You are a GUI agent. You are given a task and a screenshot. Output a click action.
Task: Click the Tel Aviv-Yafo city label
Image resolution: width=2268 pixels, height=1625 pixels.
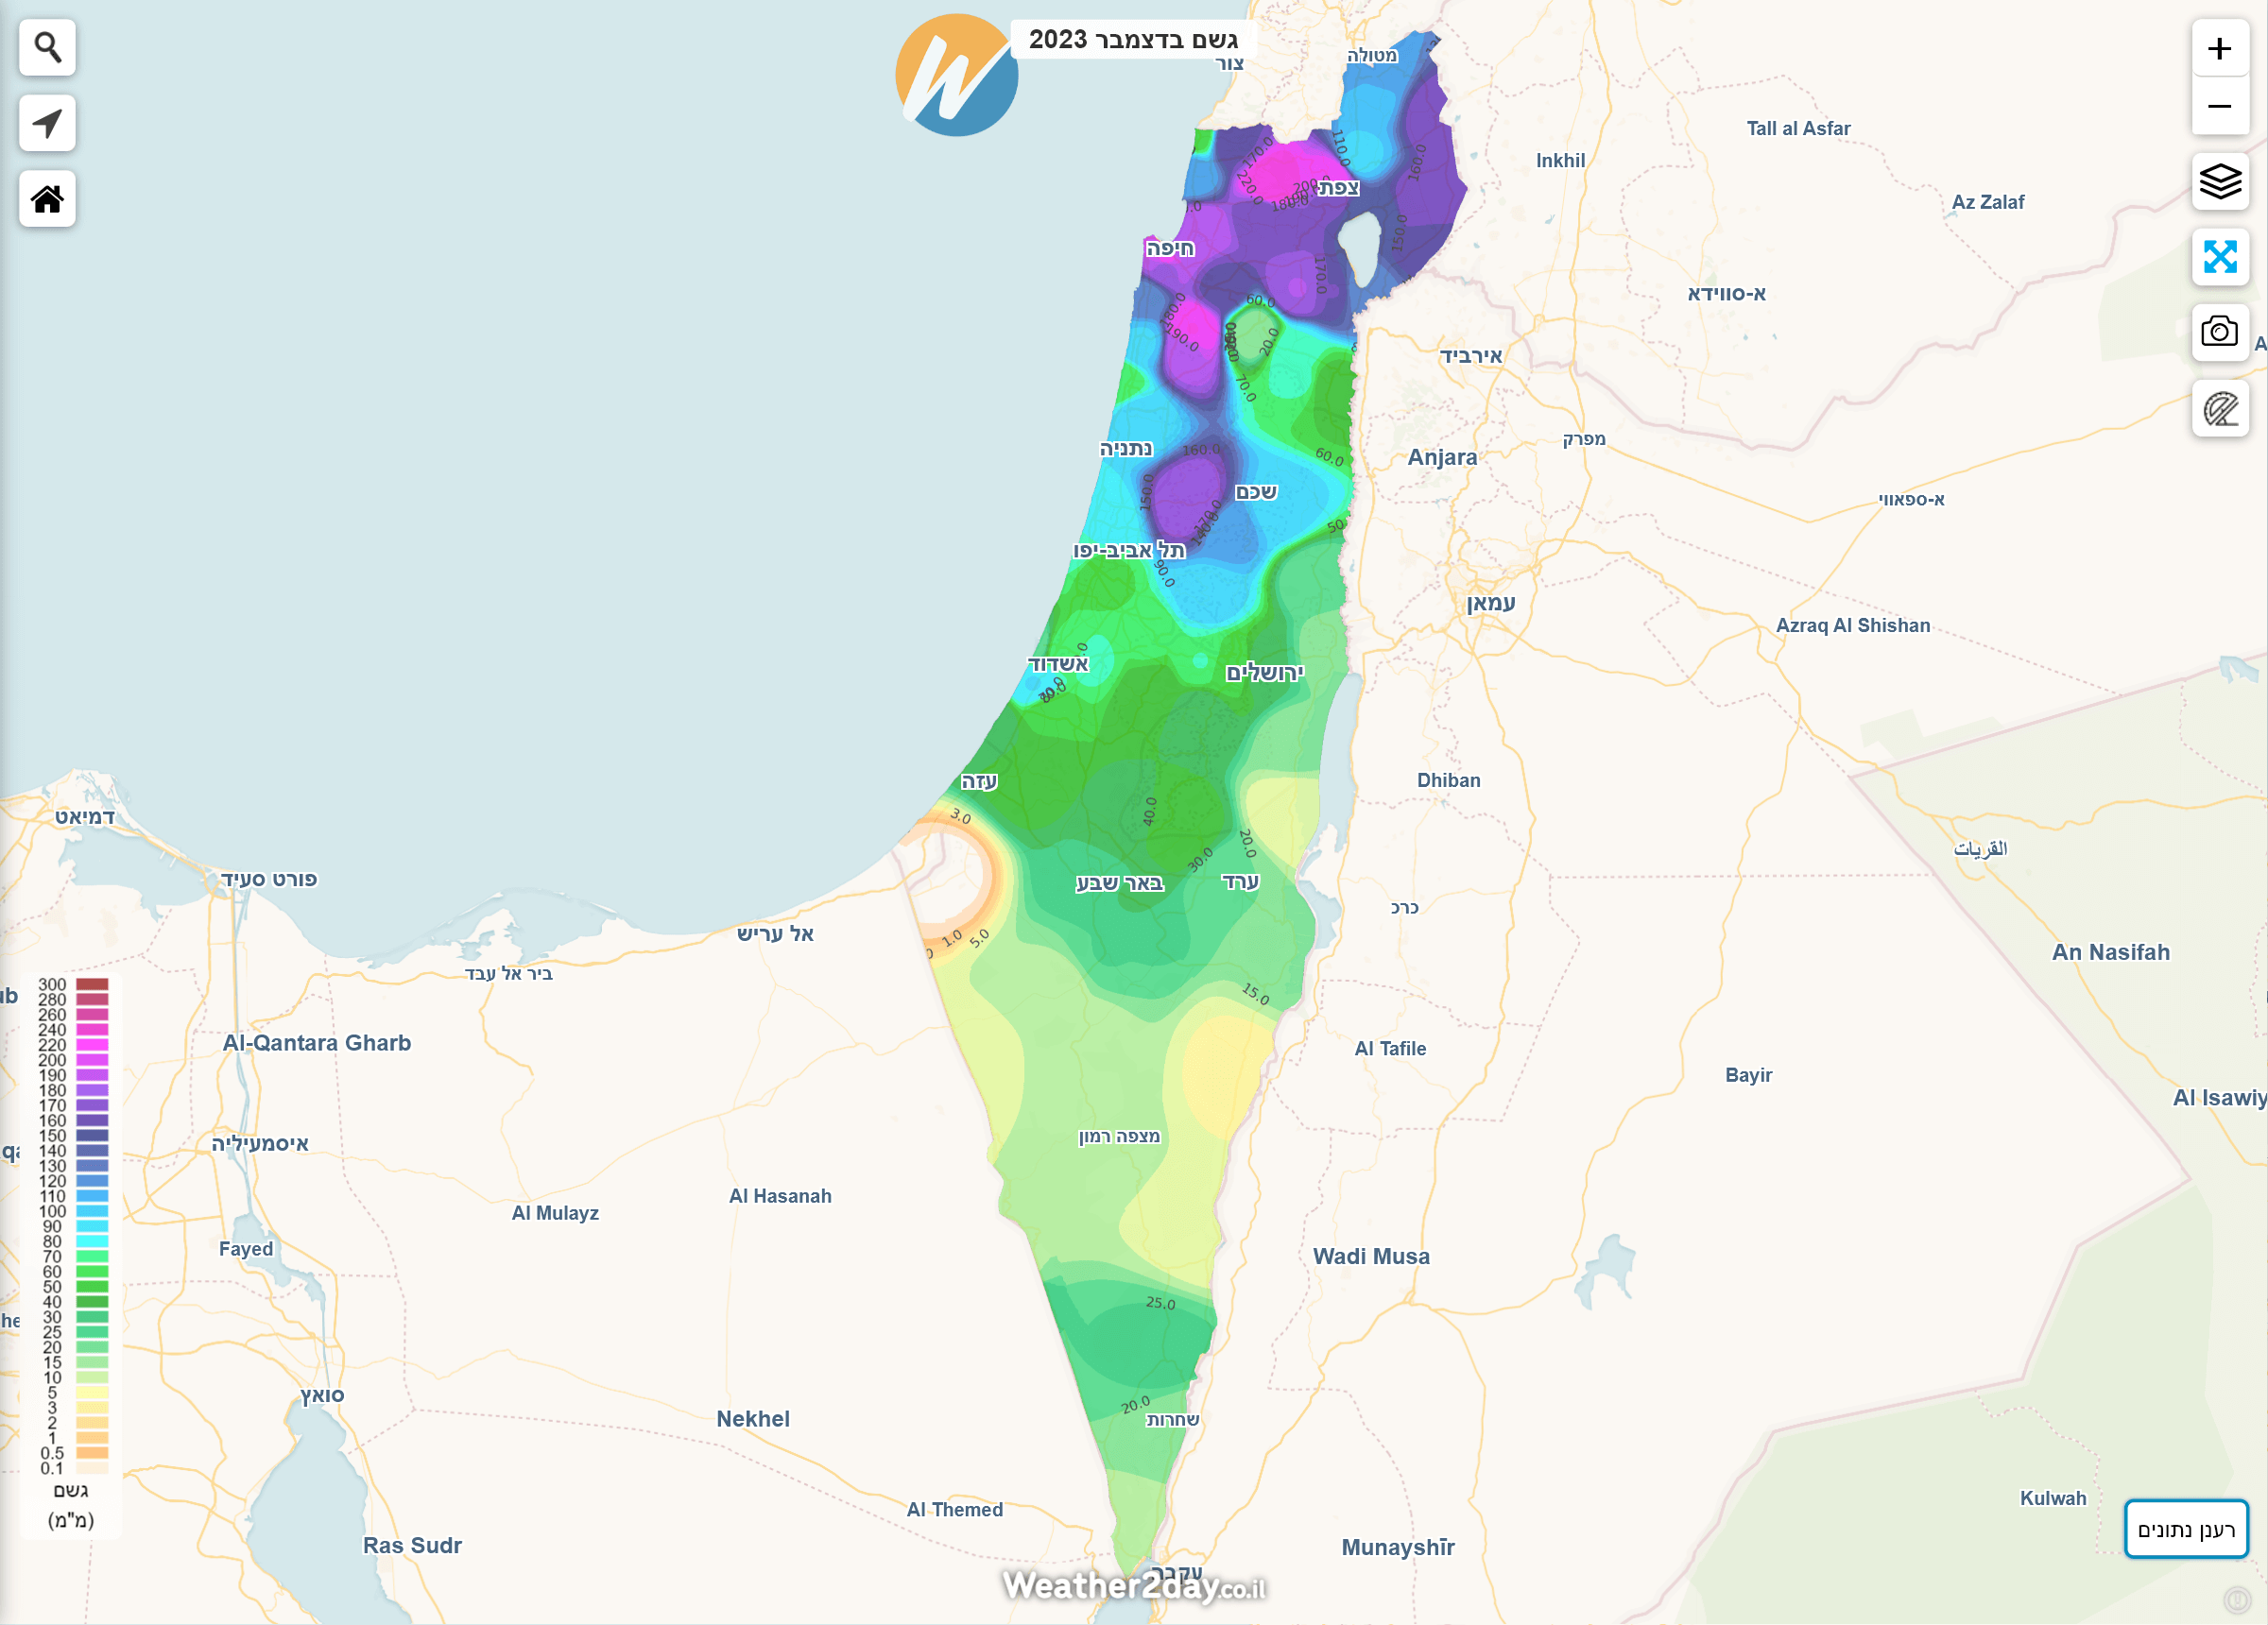pyautogui.click(x=1129, y=551)
